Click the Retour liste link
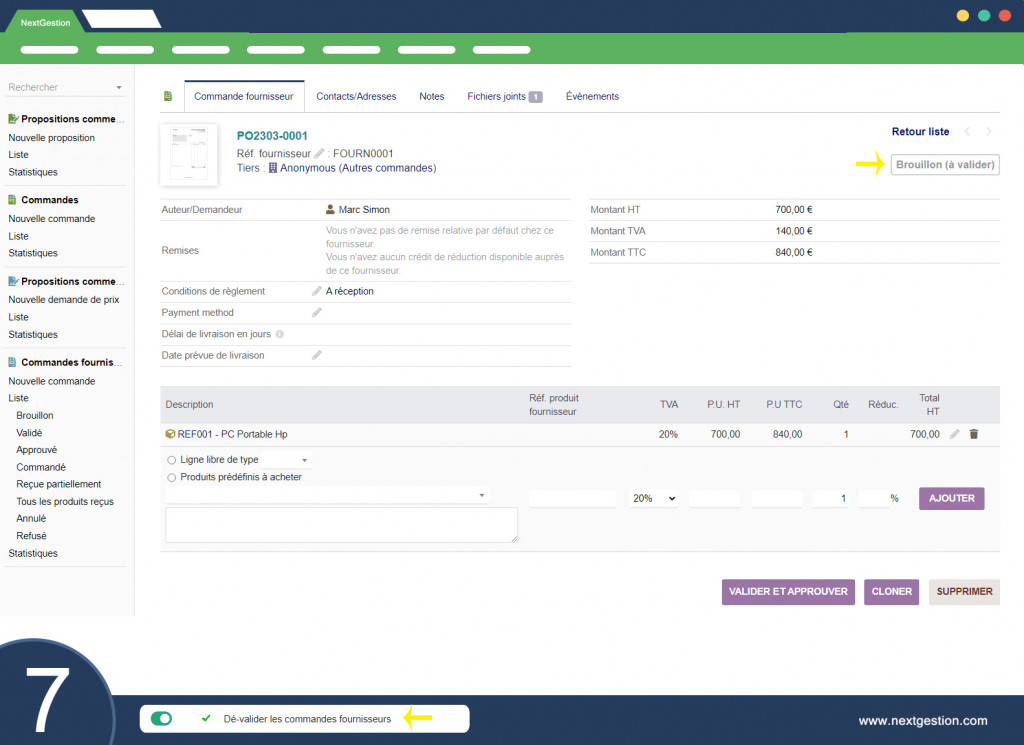This screenshot has width=1024, height=745. [x=920, y=132]
